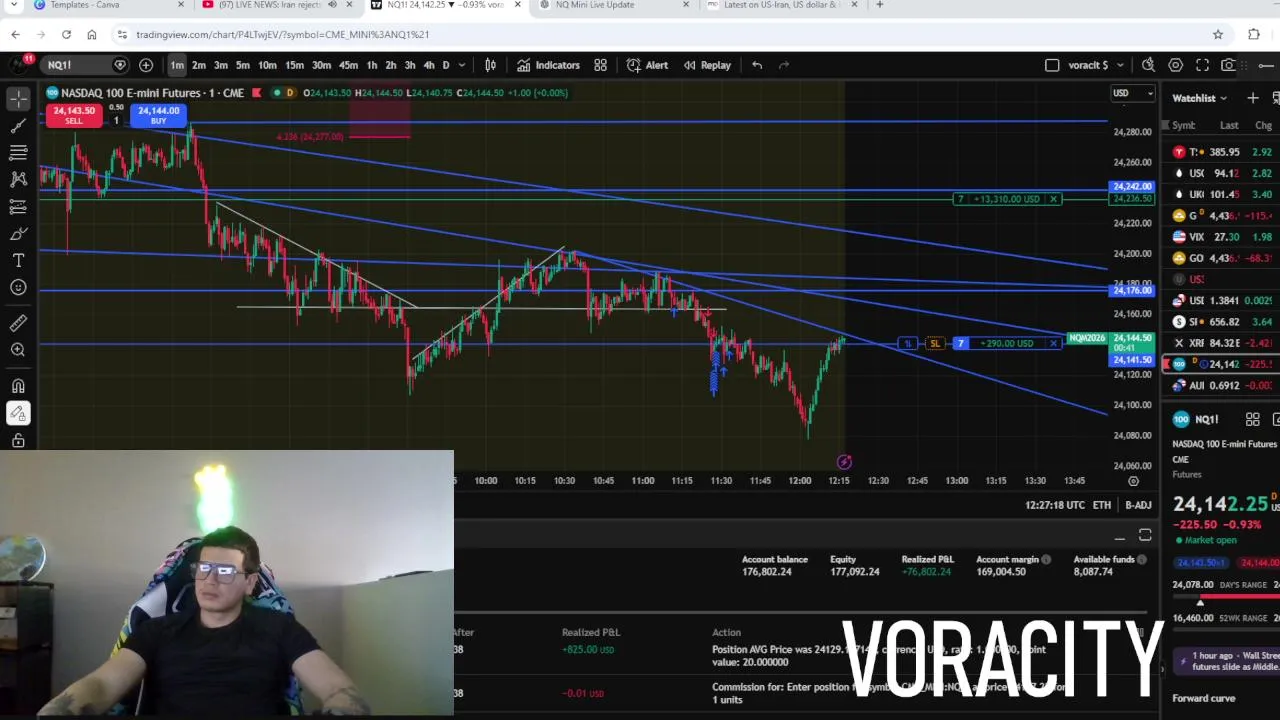Select XRI row in watchlist

pyautogui.click(x=1222, y=343)
